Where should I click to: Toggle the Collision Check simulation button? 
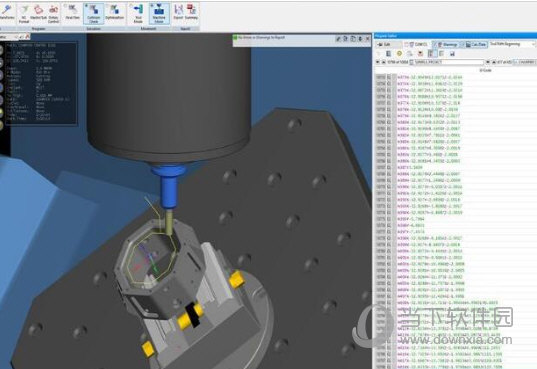tap(93, 14)
